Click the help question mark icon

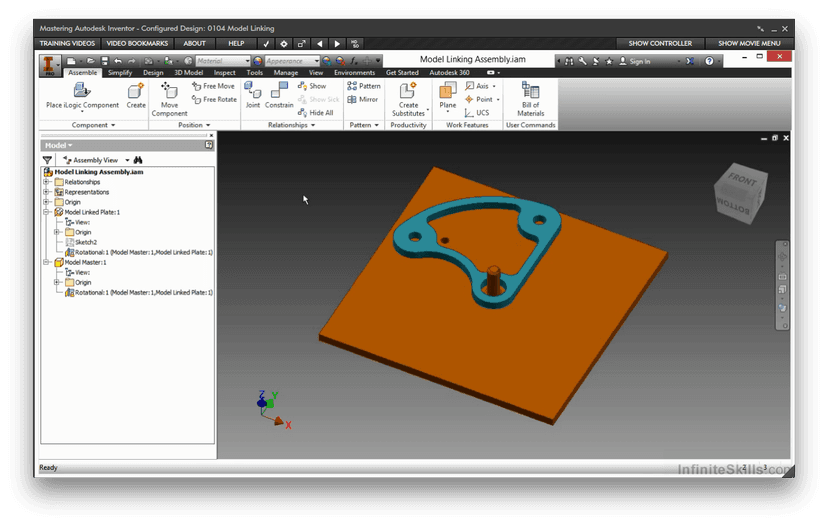click(709, 61)
